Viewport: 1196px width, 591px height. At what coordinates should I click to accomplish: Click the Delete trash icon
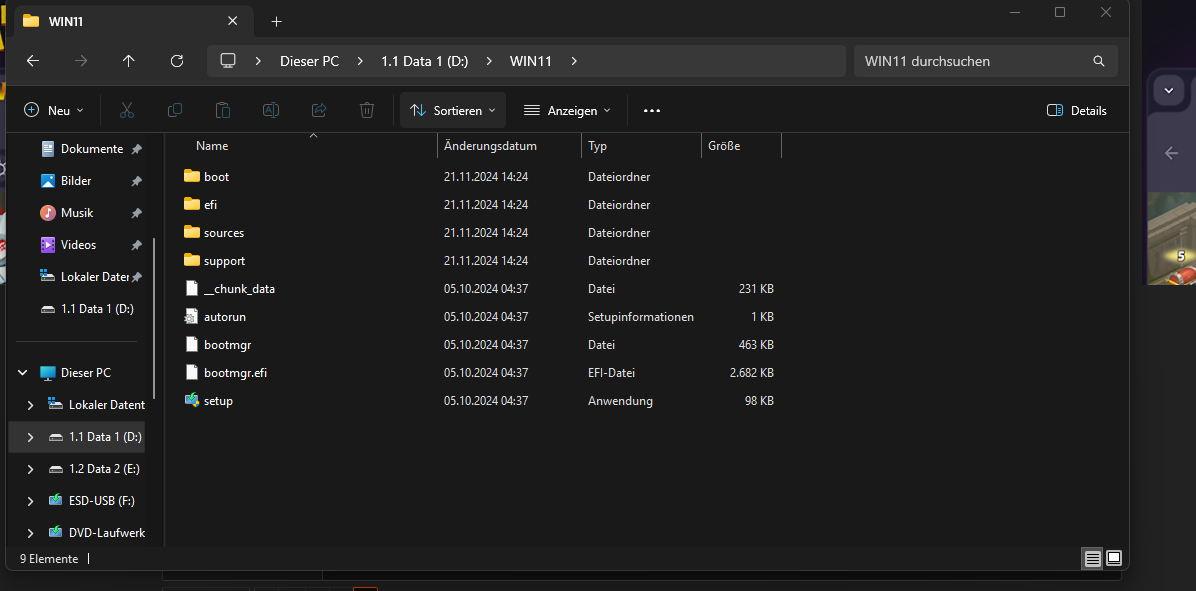click(367, 111)
